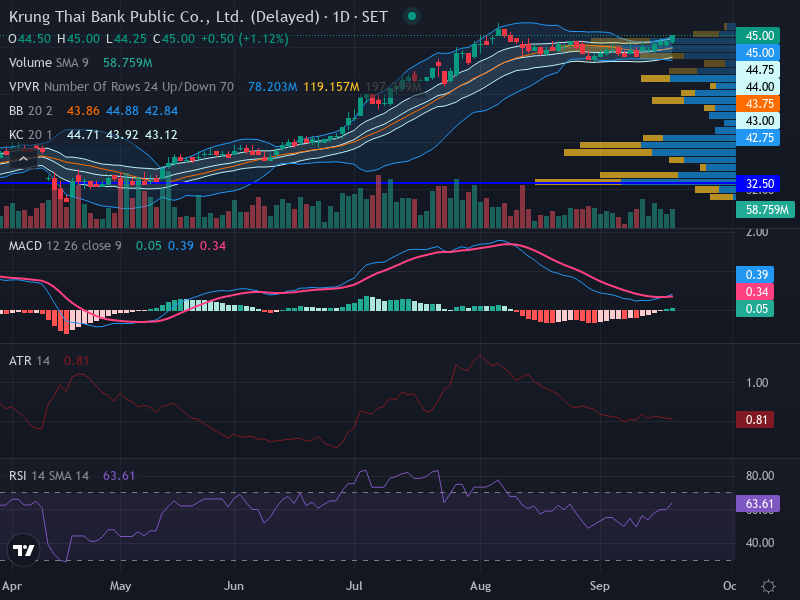The height and width of the screenshot is (600, 800).
Task: Click the ATR 0.81 value tag
Action: point(755,420)
